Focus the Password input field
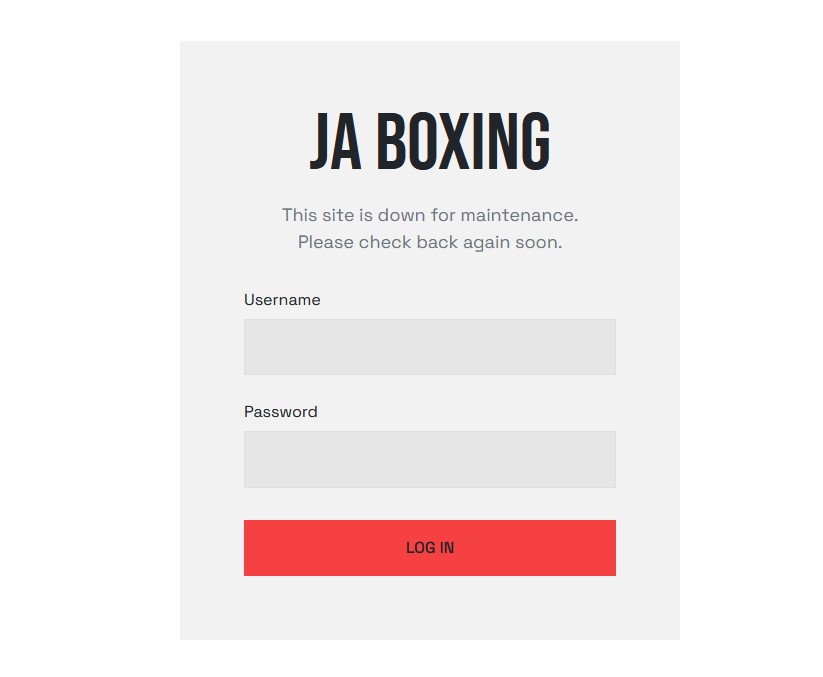The height and width of the screenshot is (677, 823). point(429,459)
